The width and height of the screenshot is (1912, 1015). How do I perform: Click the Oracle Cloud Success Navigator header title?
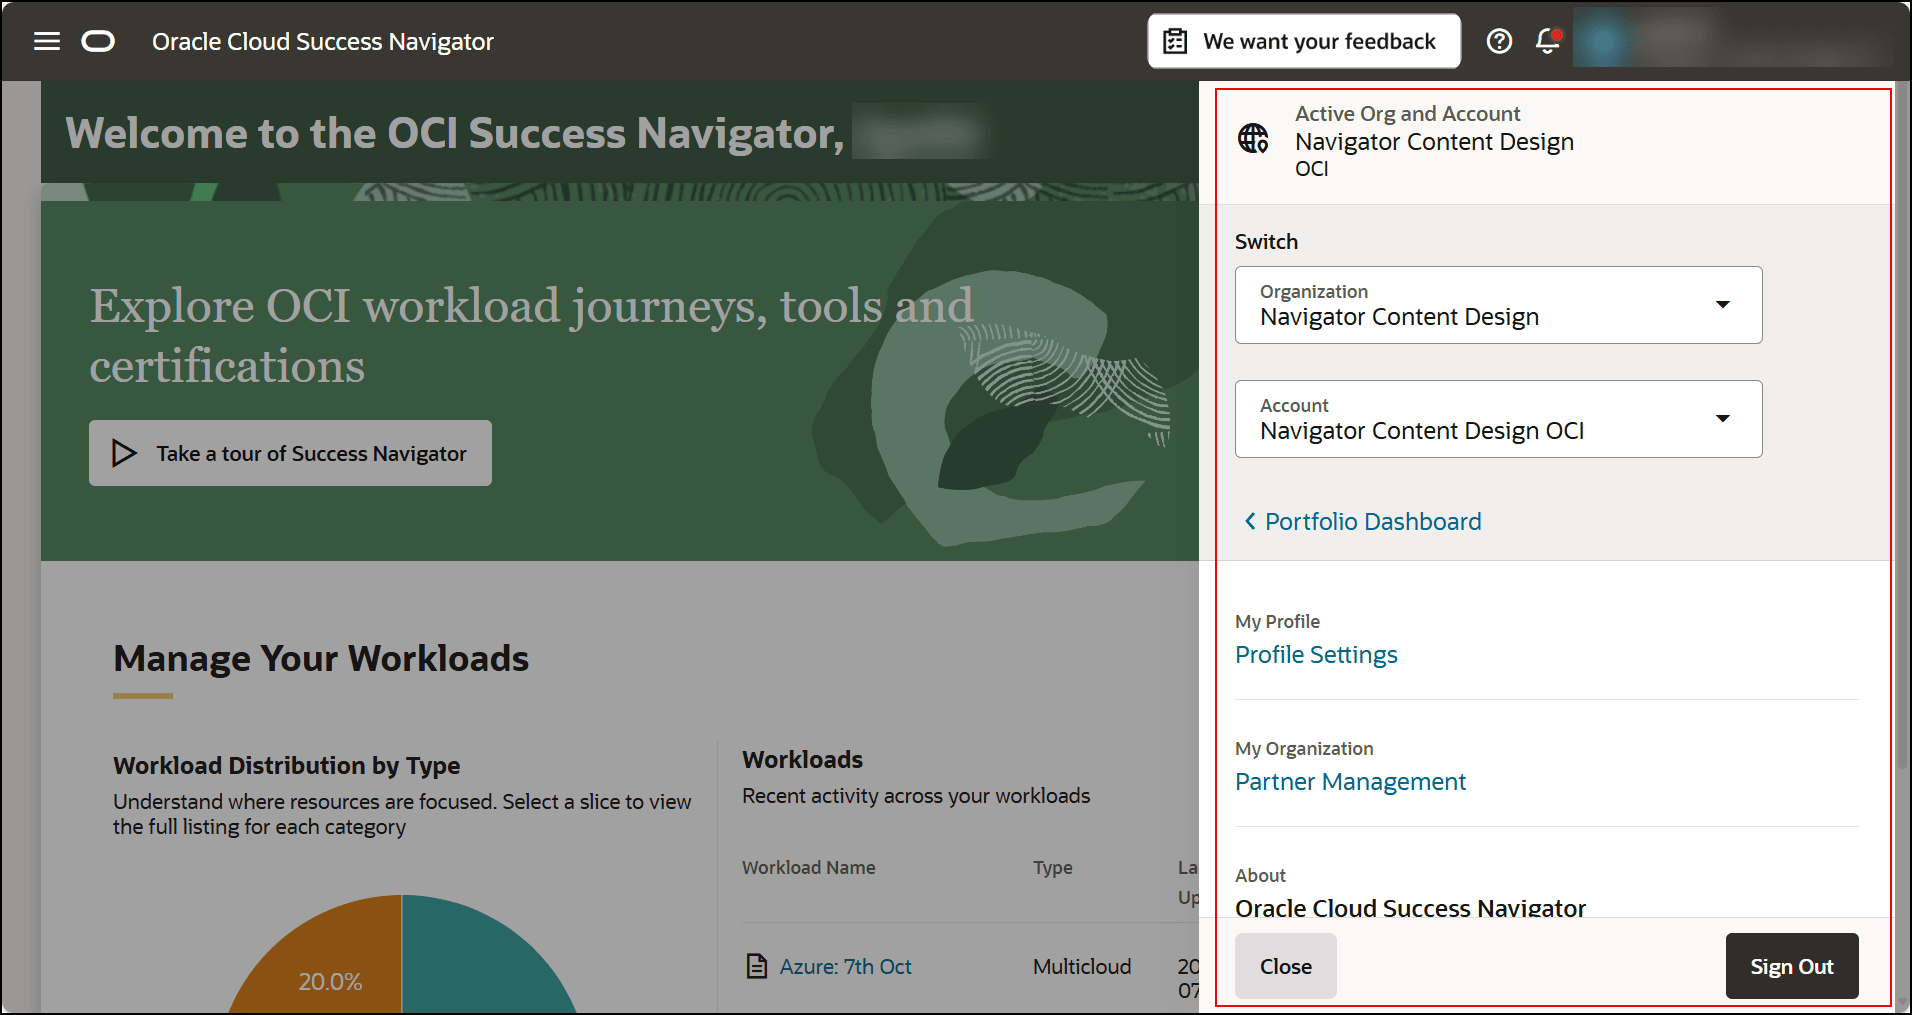point(323,41)
